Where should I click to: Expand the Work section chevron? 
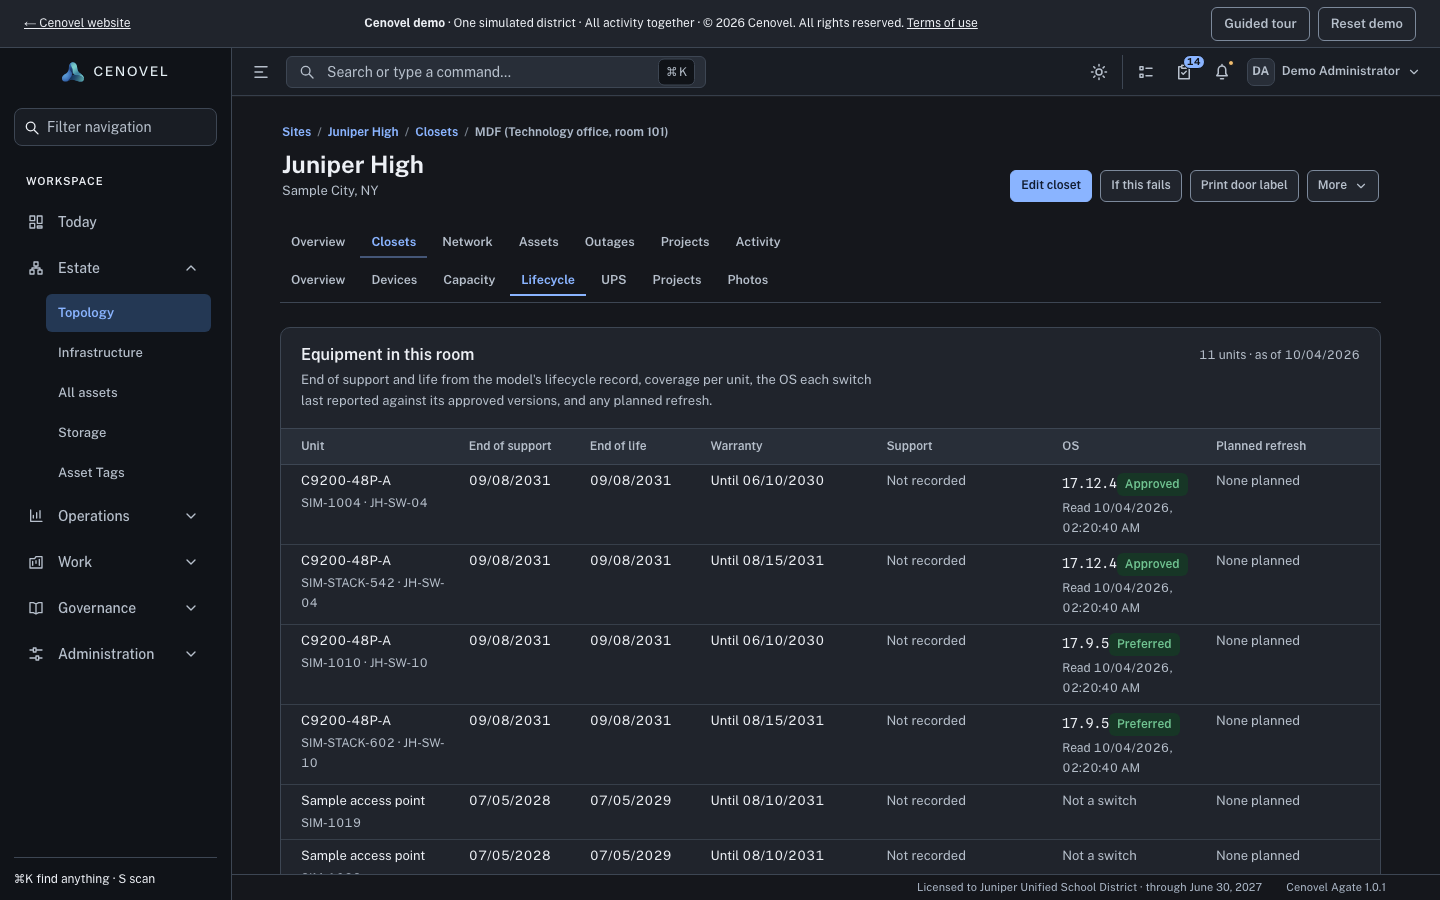(x=191, y=562)
